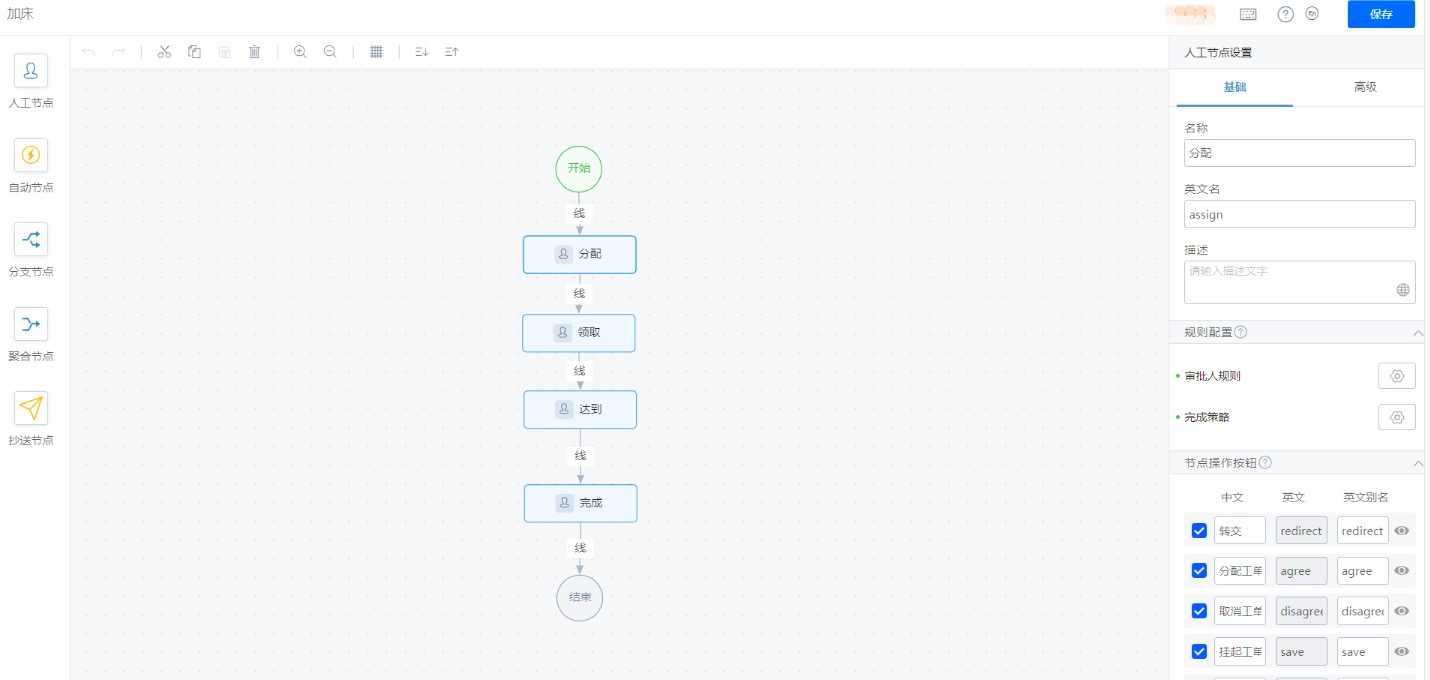
Task: Toggle the grid display icon
Action: pos(376,51)
